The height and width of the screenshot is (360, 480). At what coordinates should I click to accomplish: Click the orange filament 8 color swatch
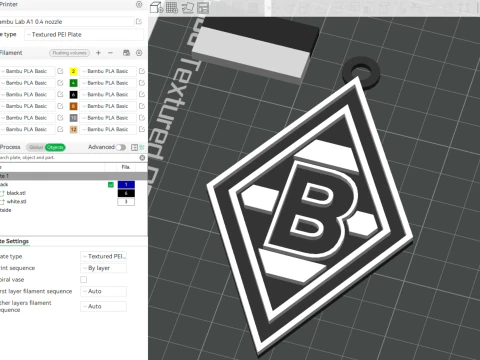(73, 106)
